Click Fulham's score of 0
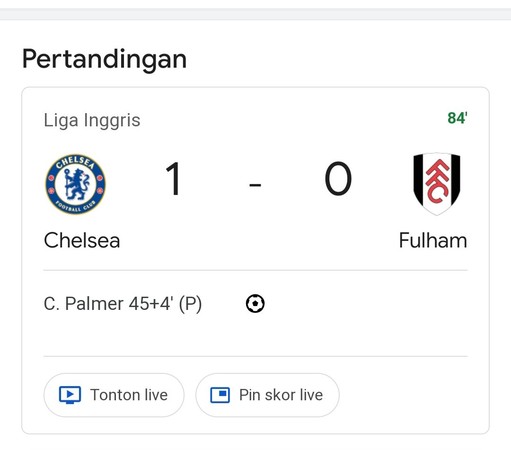Viewport: 511px width, 450px height. (x=338, y=179)
